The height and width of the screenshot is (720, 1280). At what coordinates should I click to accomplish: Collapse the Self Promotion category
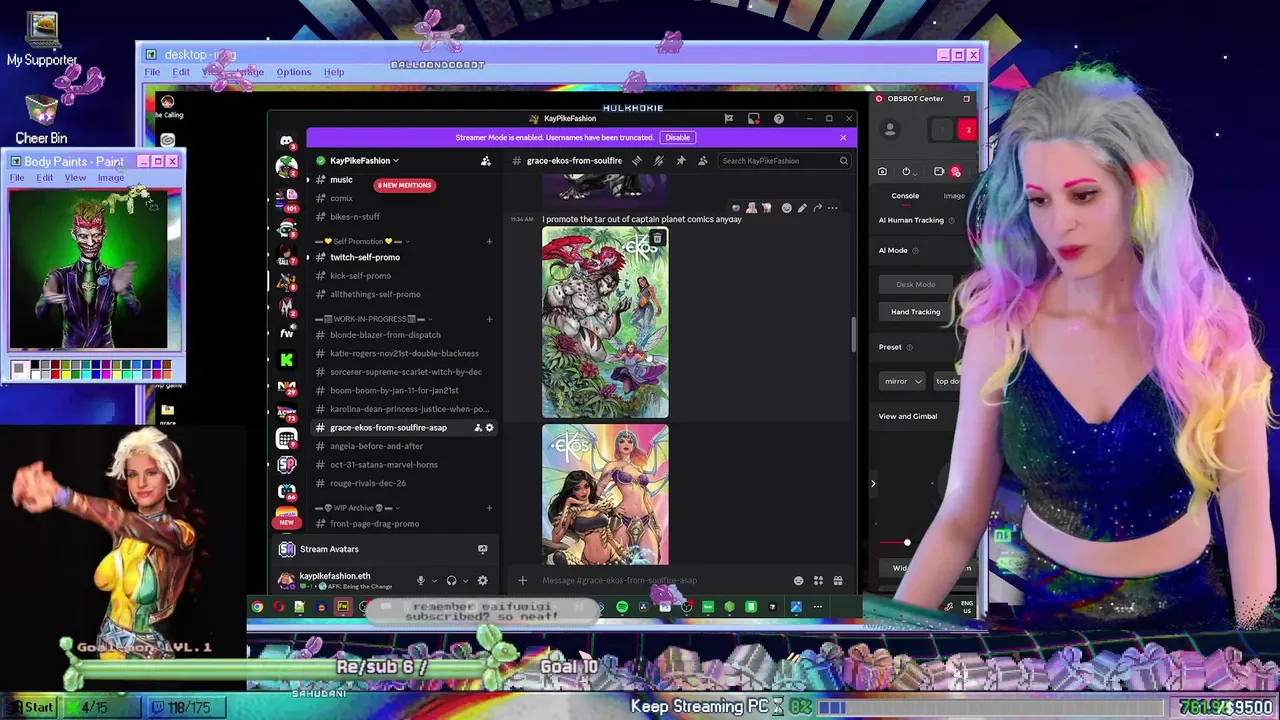[x=363, y=241]
